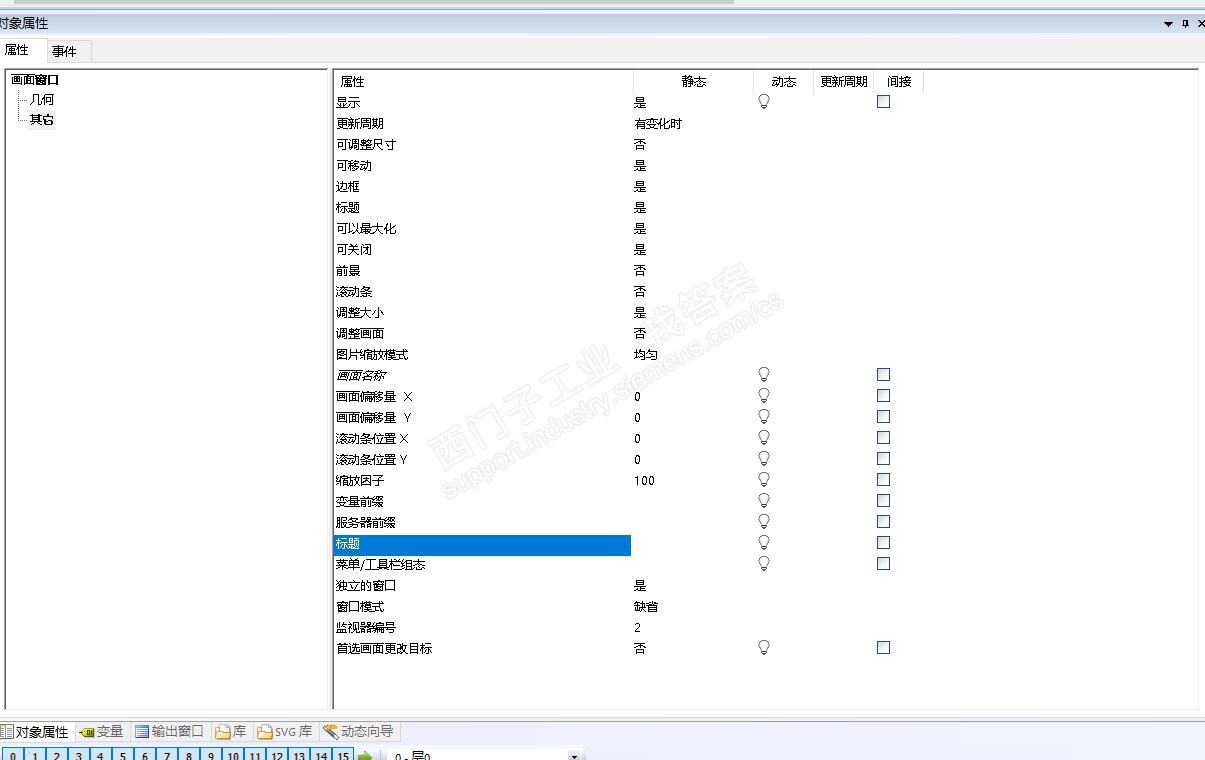Click the lightbulb in the highlighted 标题 row
The height and width of the screenshot is (760, 1205).
click(x=764, y=543)
